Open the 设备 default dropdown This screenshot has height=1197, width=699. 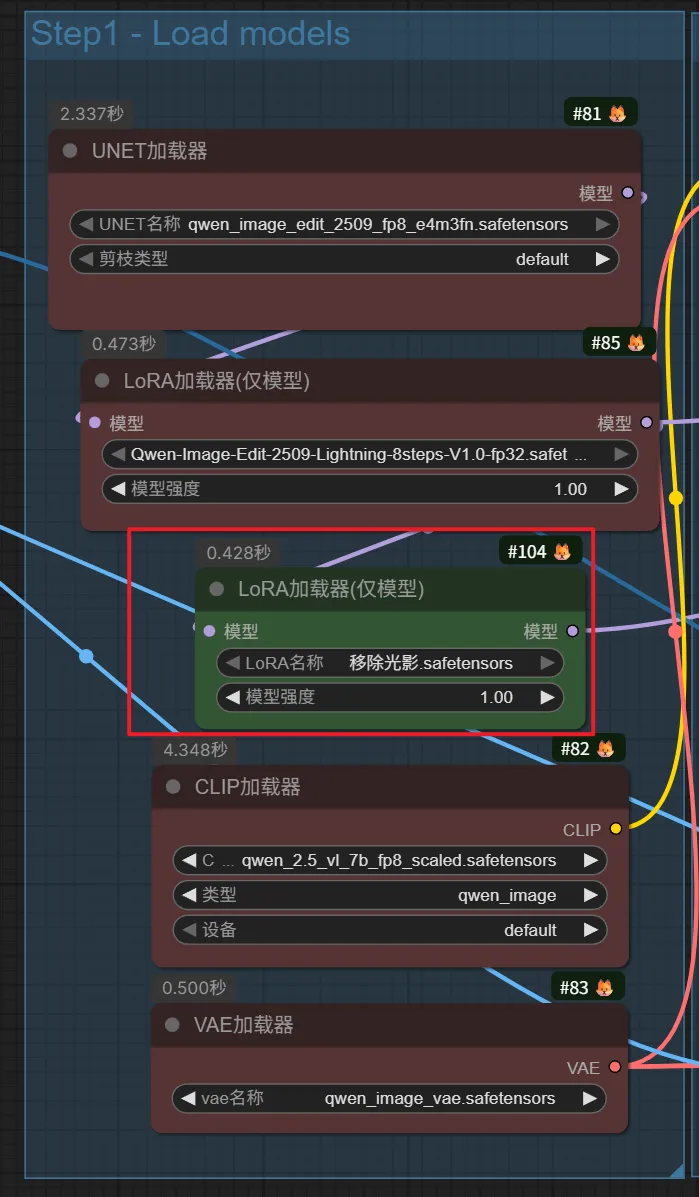coord(390,930)
